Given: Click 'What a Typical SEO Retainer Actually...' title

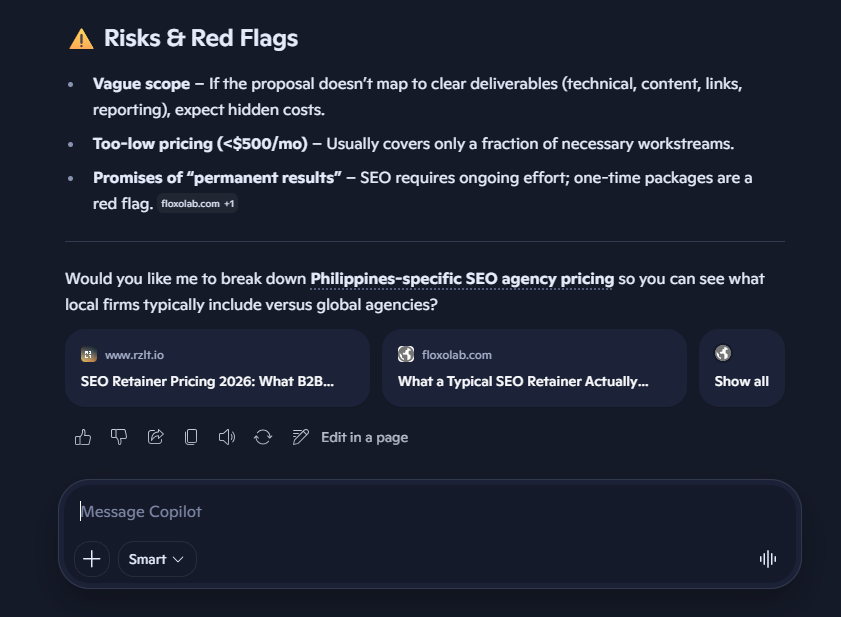Looking at the screenshot, I should coord(523,381).
